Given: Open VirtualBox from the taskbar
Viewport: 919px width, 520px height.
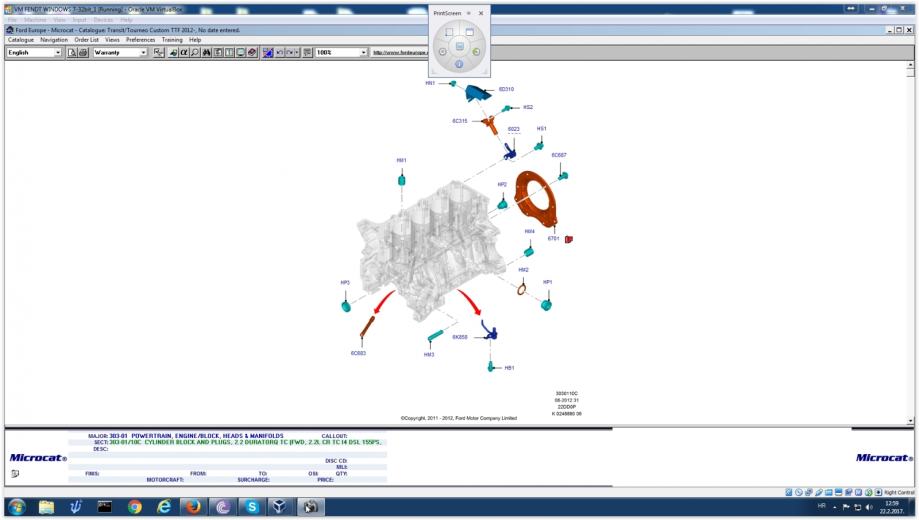Looking at the screenshot, I should 280,507.
